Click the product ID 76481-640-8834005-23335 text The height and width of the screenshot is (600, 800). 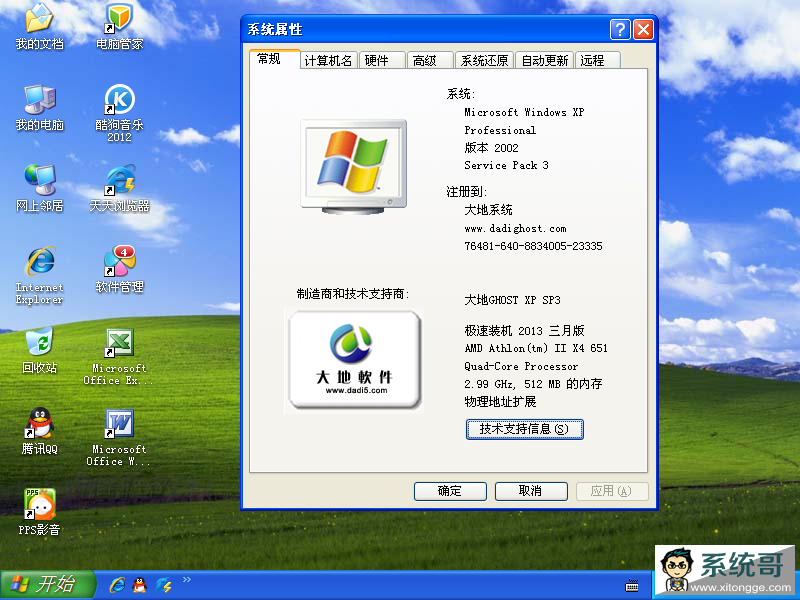click(533, 246)
